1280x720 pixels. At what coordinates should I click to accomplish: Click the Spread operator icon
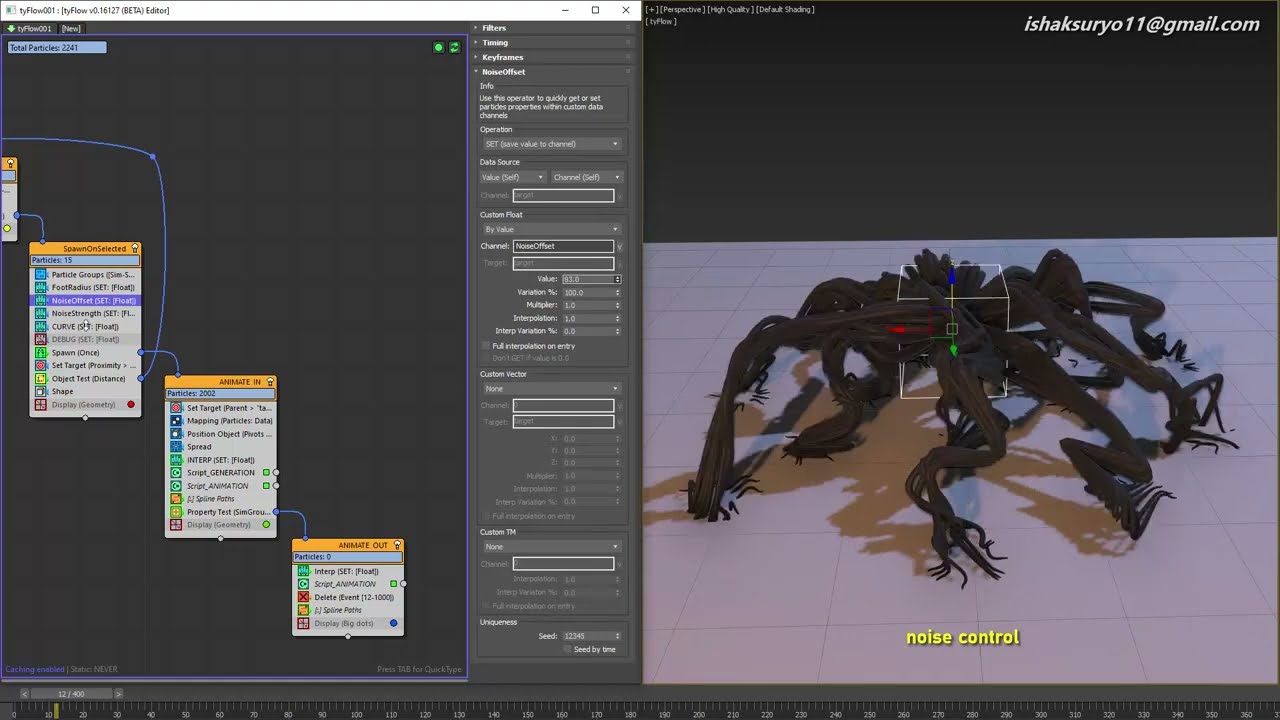[176, 446]
